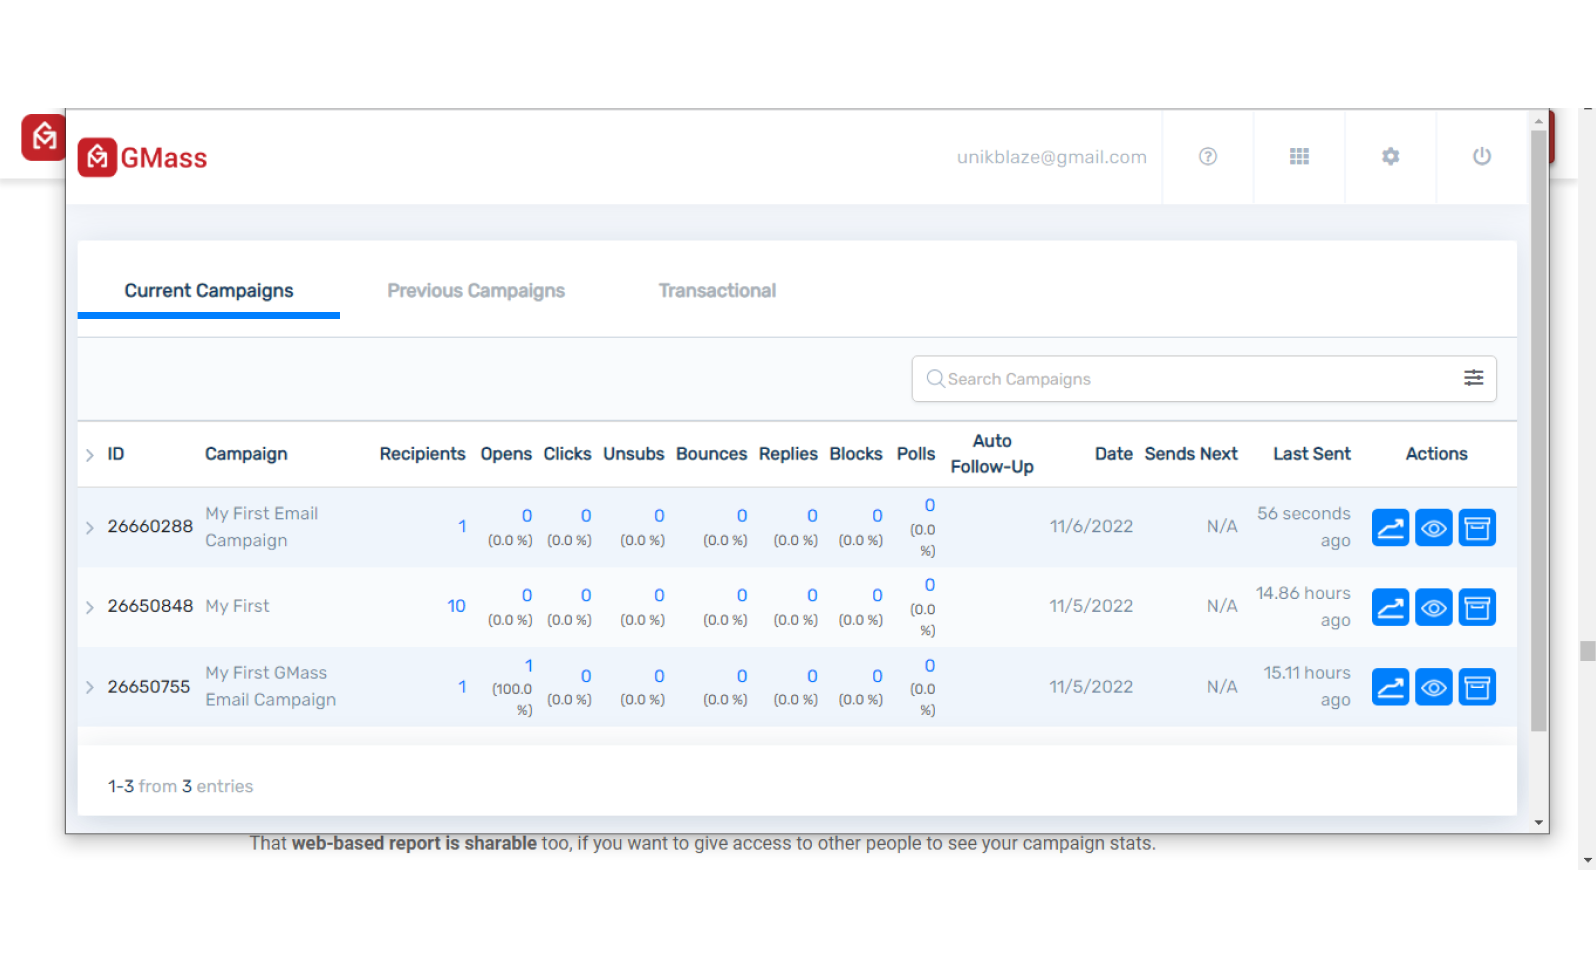
Task: Sort by the ID column header
Action: point(116,454)
